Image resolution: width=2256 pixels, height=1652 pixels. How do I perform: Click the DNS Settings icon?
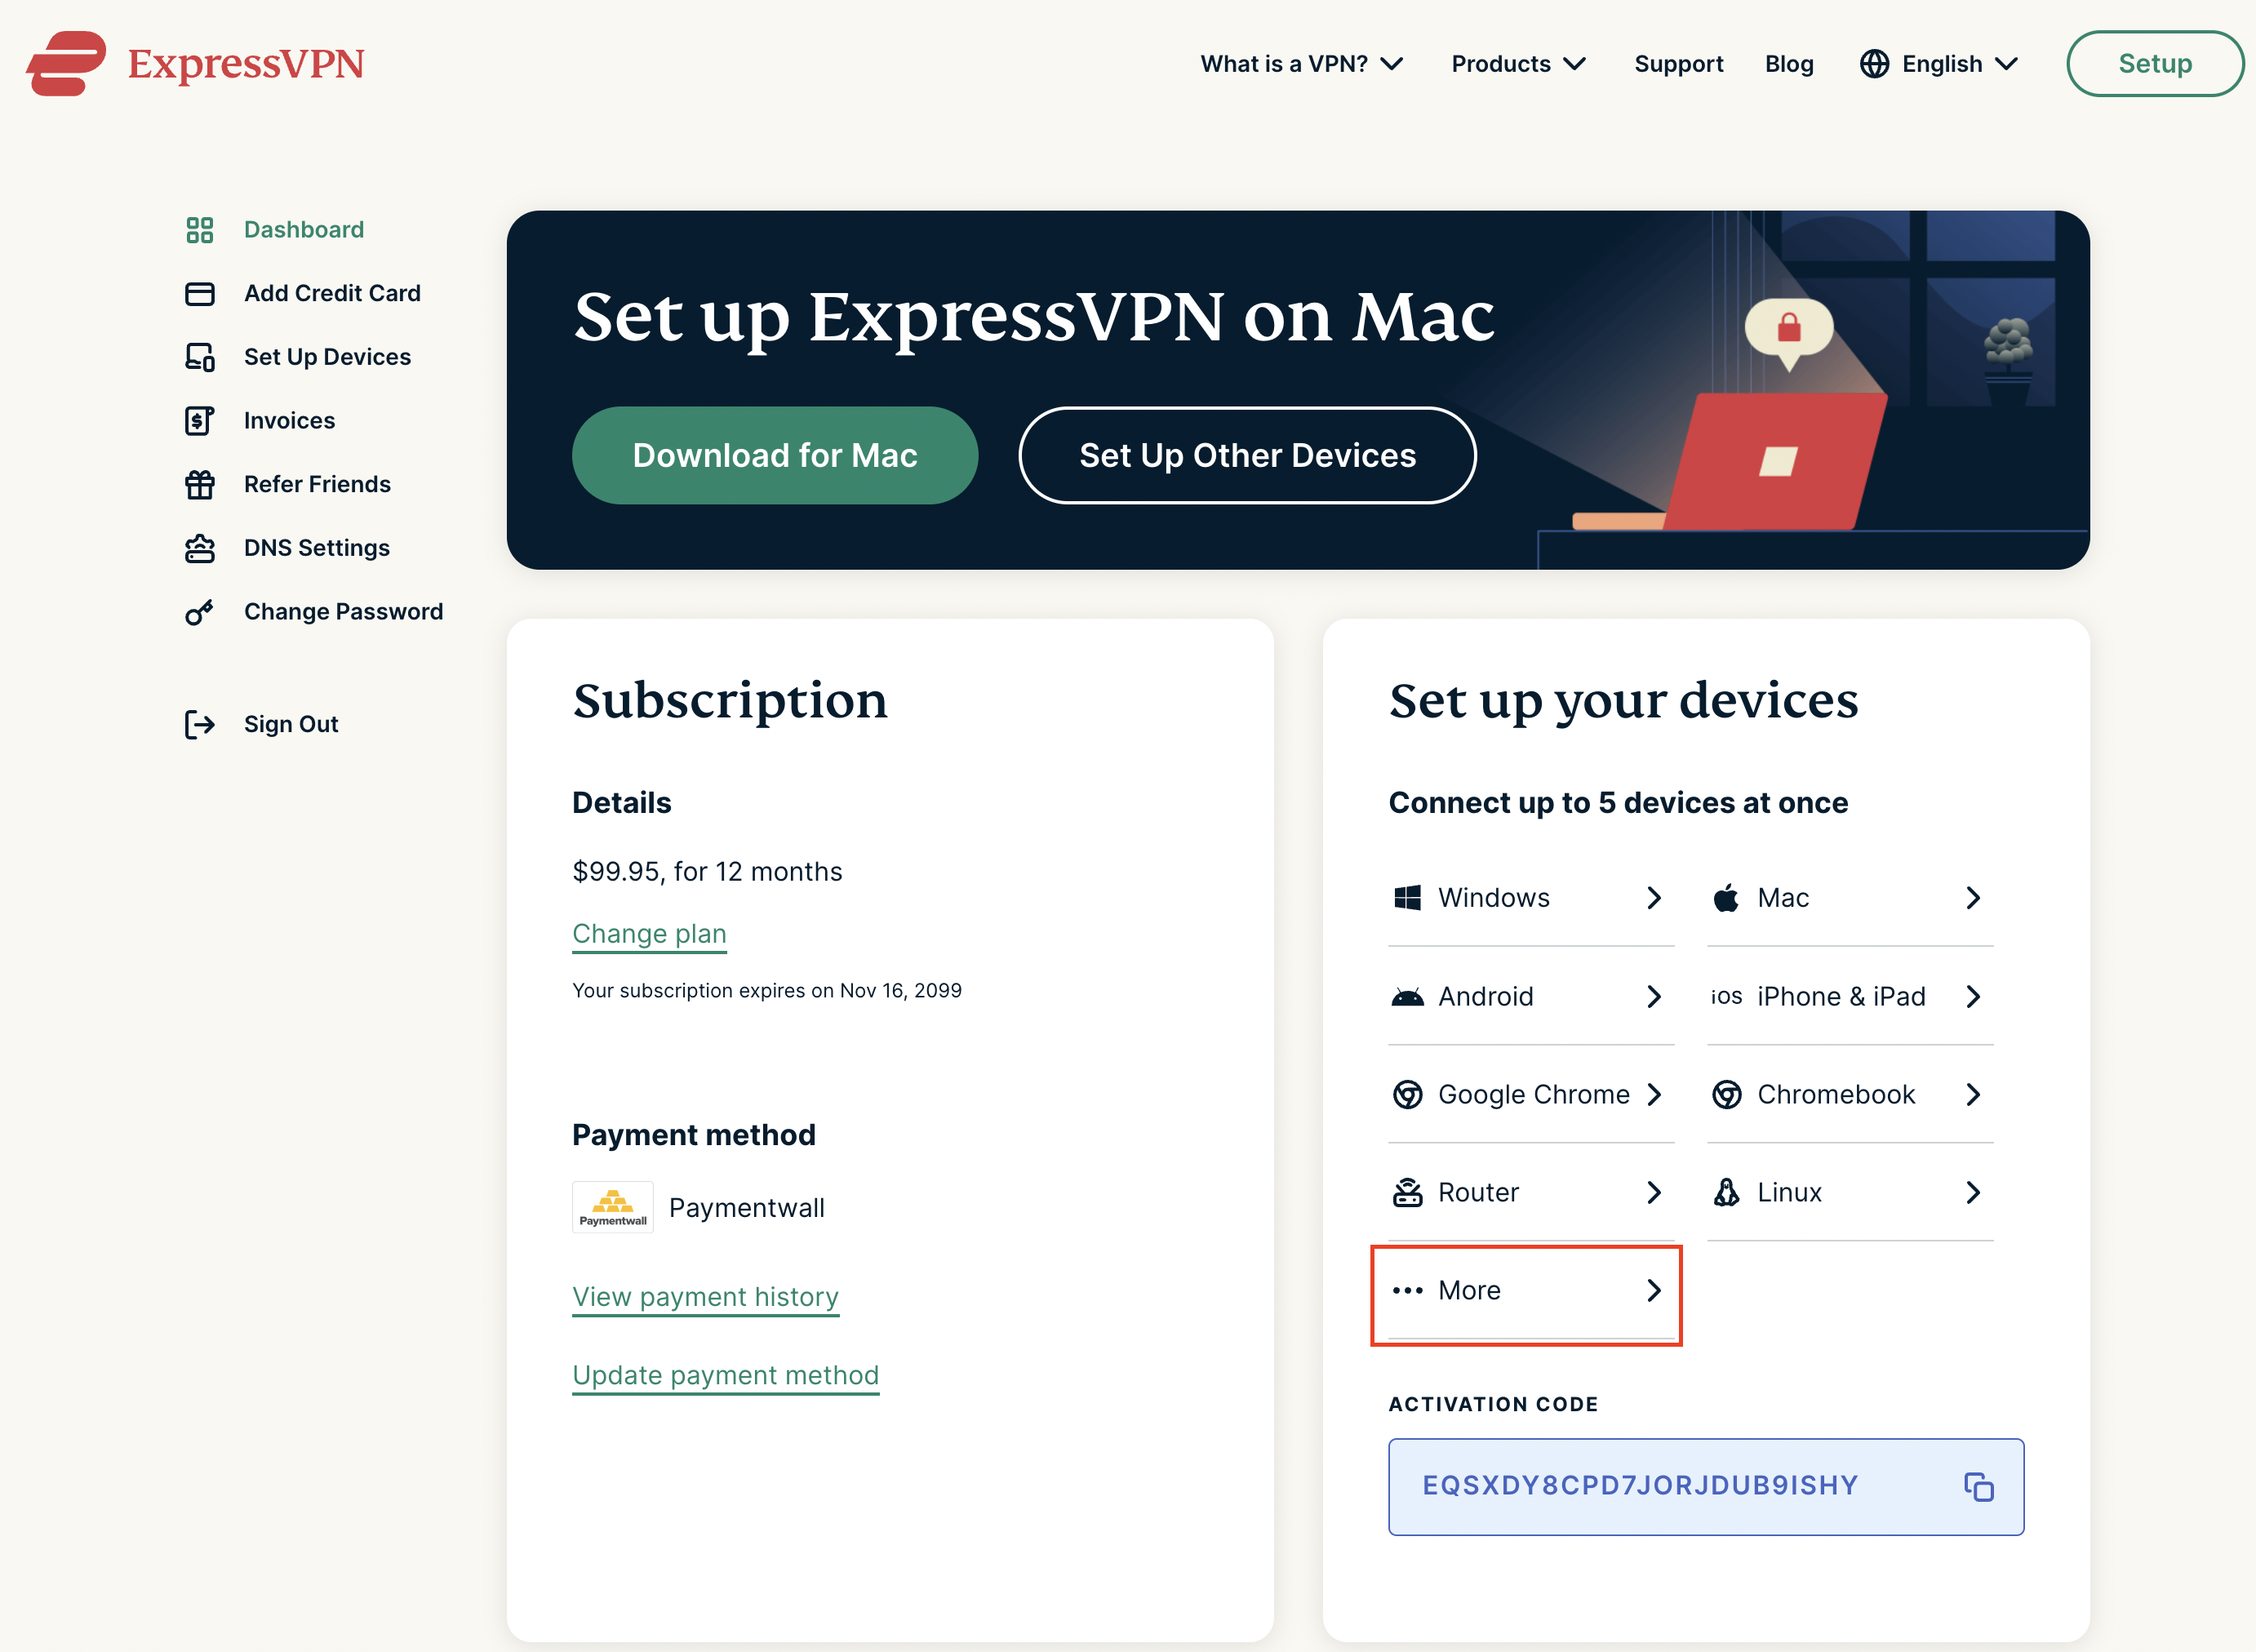coord(202,547)
